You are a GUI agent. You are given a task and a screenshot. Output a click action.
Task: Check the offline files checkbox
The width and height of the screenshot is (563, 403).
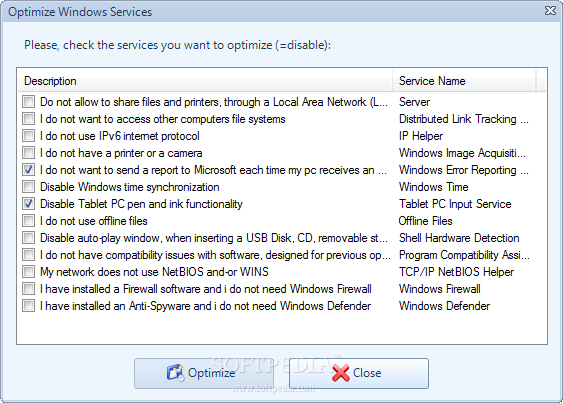[28, 221]
